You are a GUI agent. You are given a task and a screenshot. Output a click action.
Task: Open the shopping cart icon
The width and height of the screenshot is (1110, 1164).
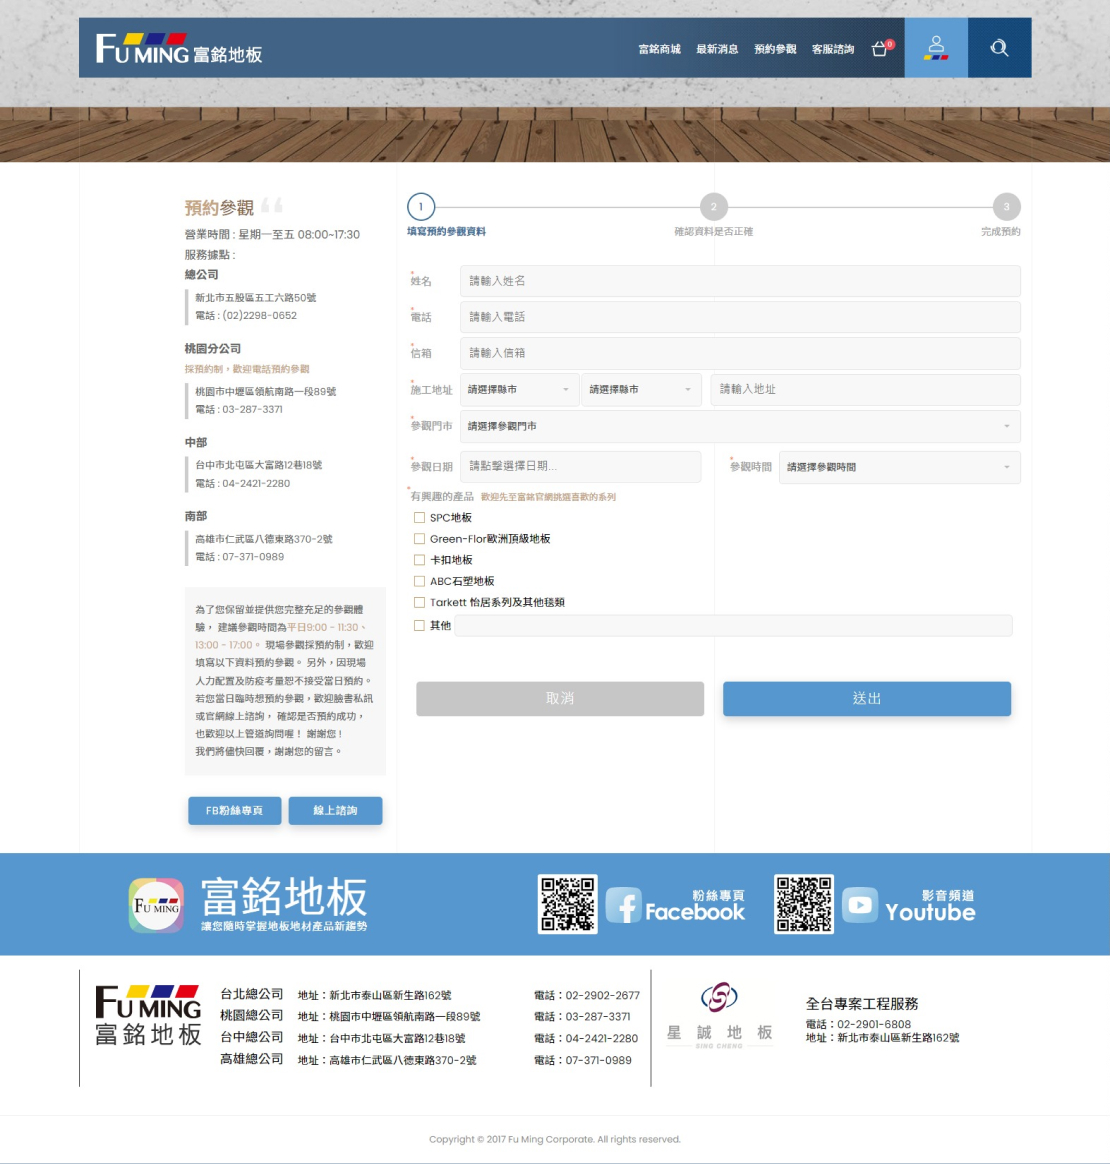881,49
